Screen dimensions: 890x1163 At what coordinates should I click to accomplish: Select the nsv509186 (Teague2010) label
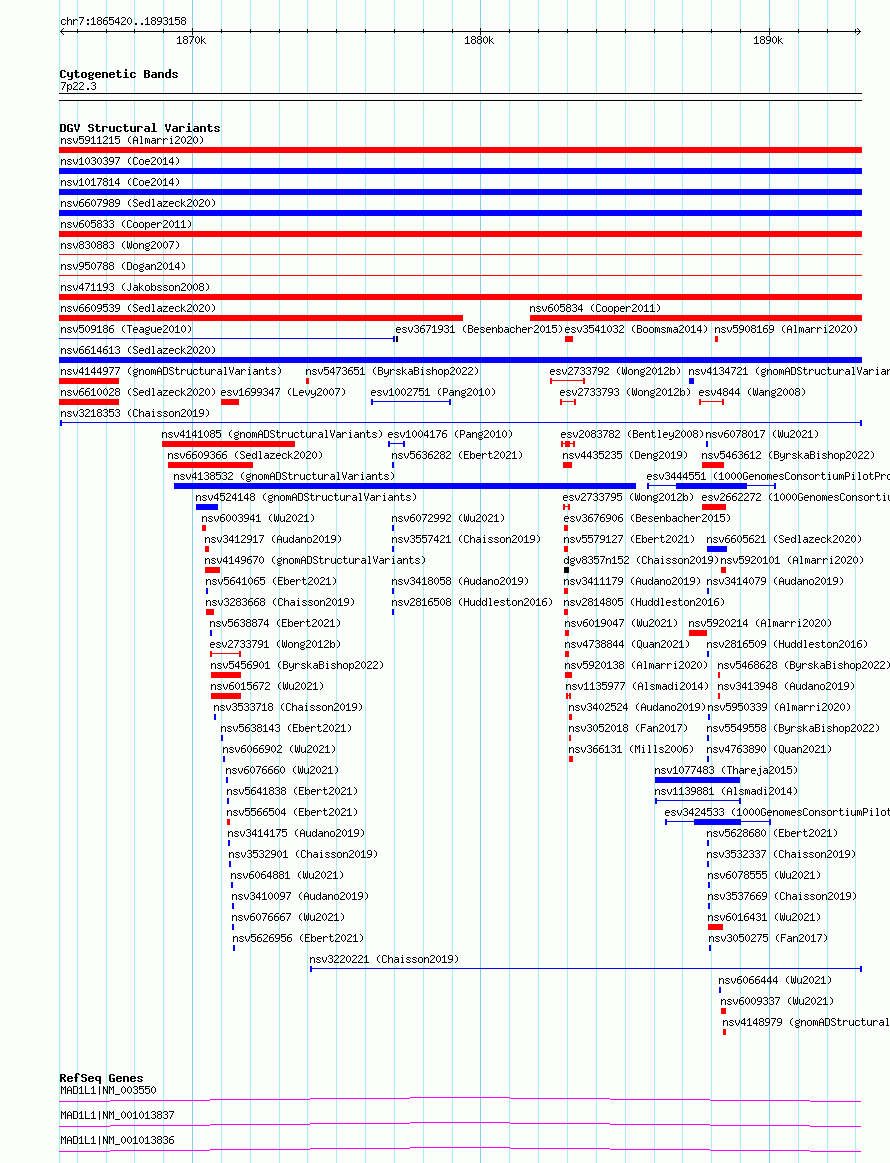tap(126, 329)
